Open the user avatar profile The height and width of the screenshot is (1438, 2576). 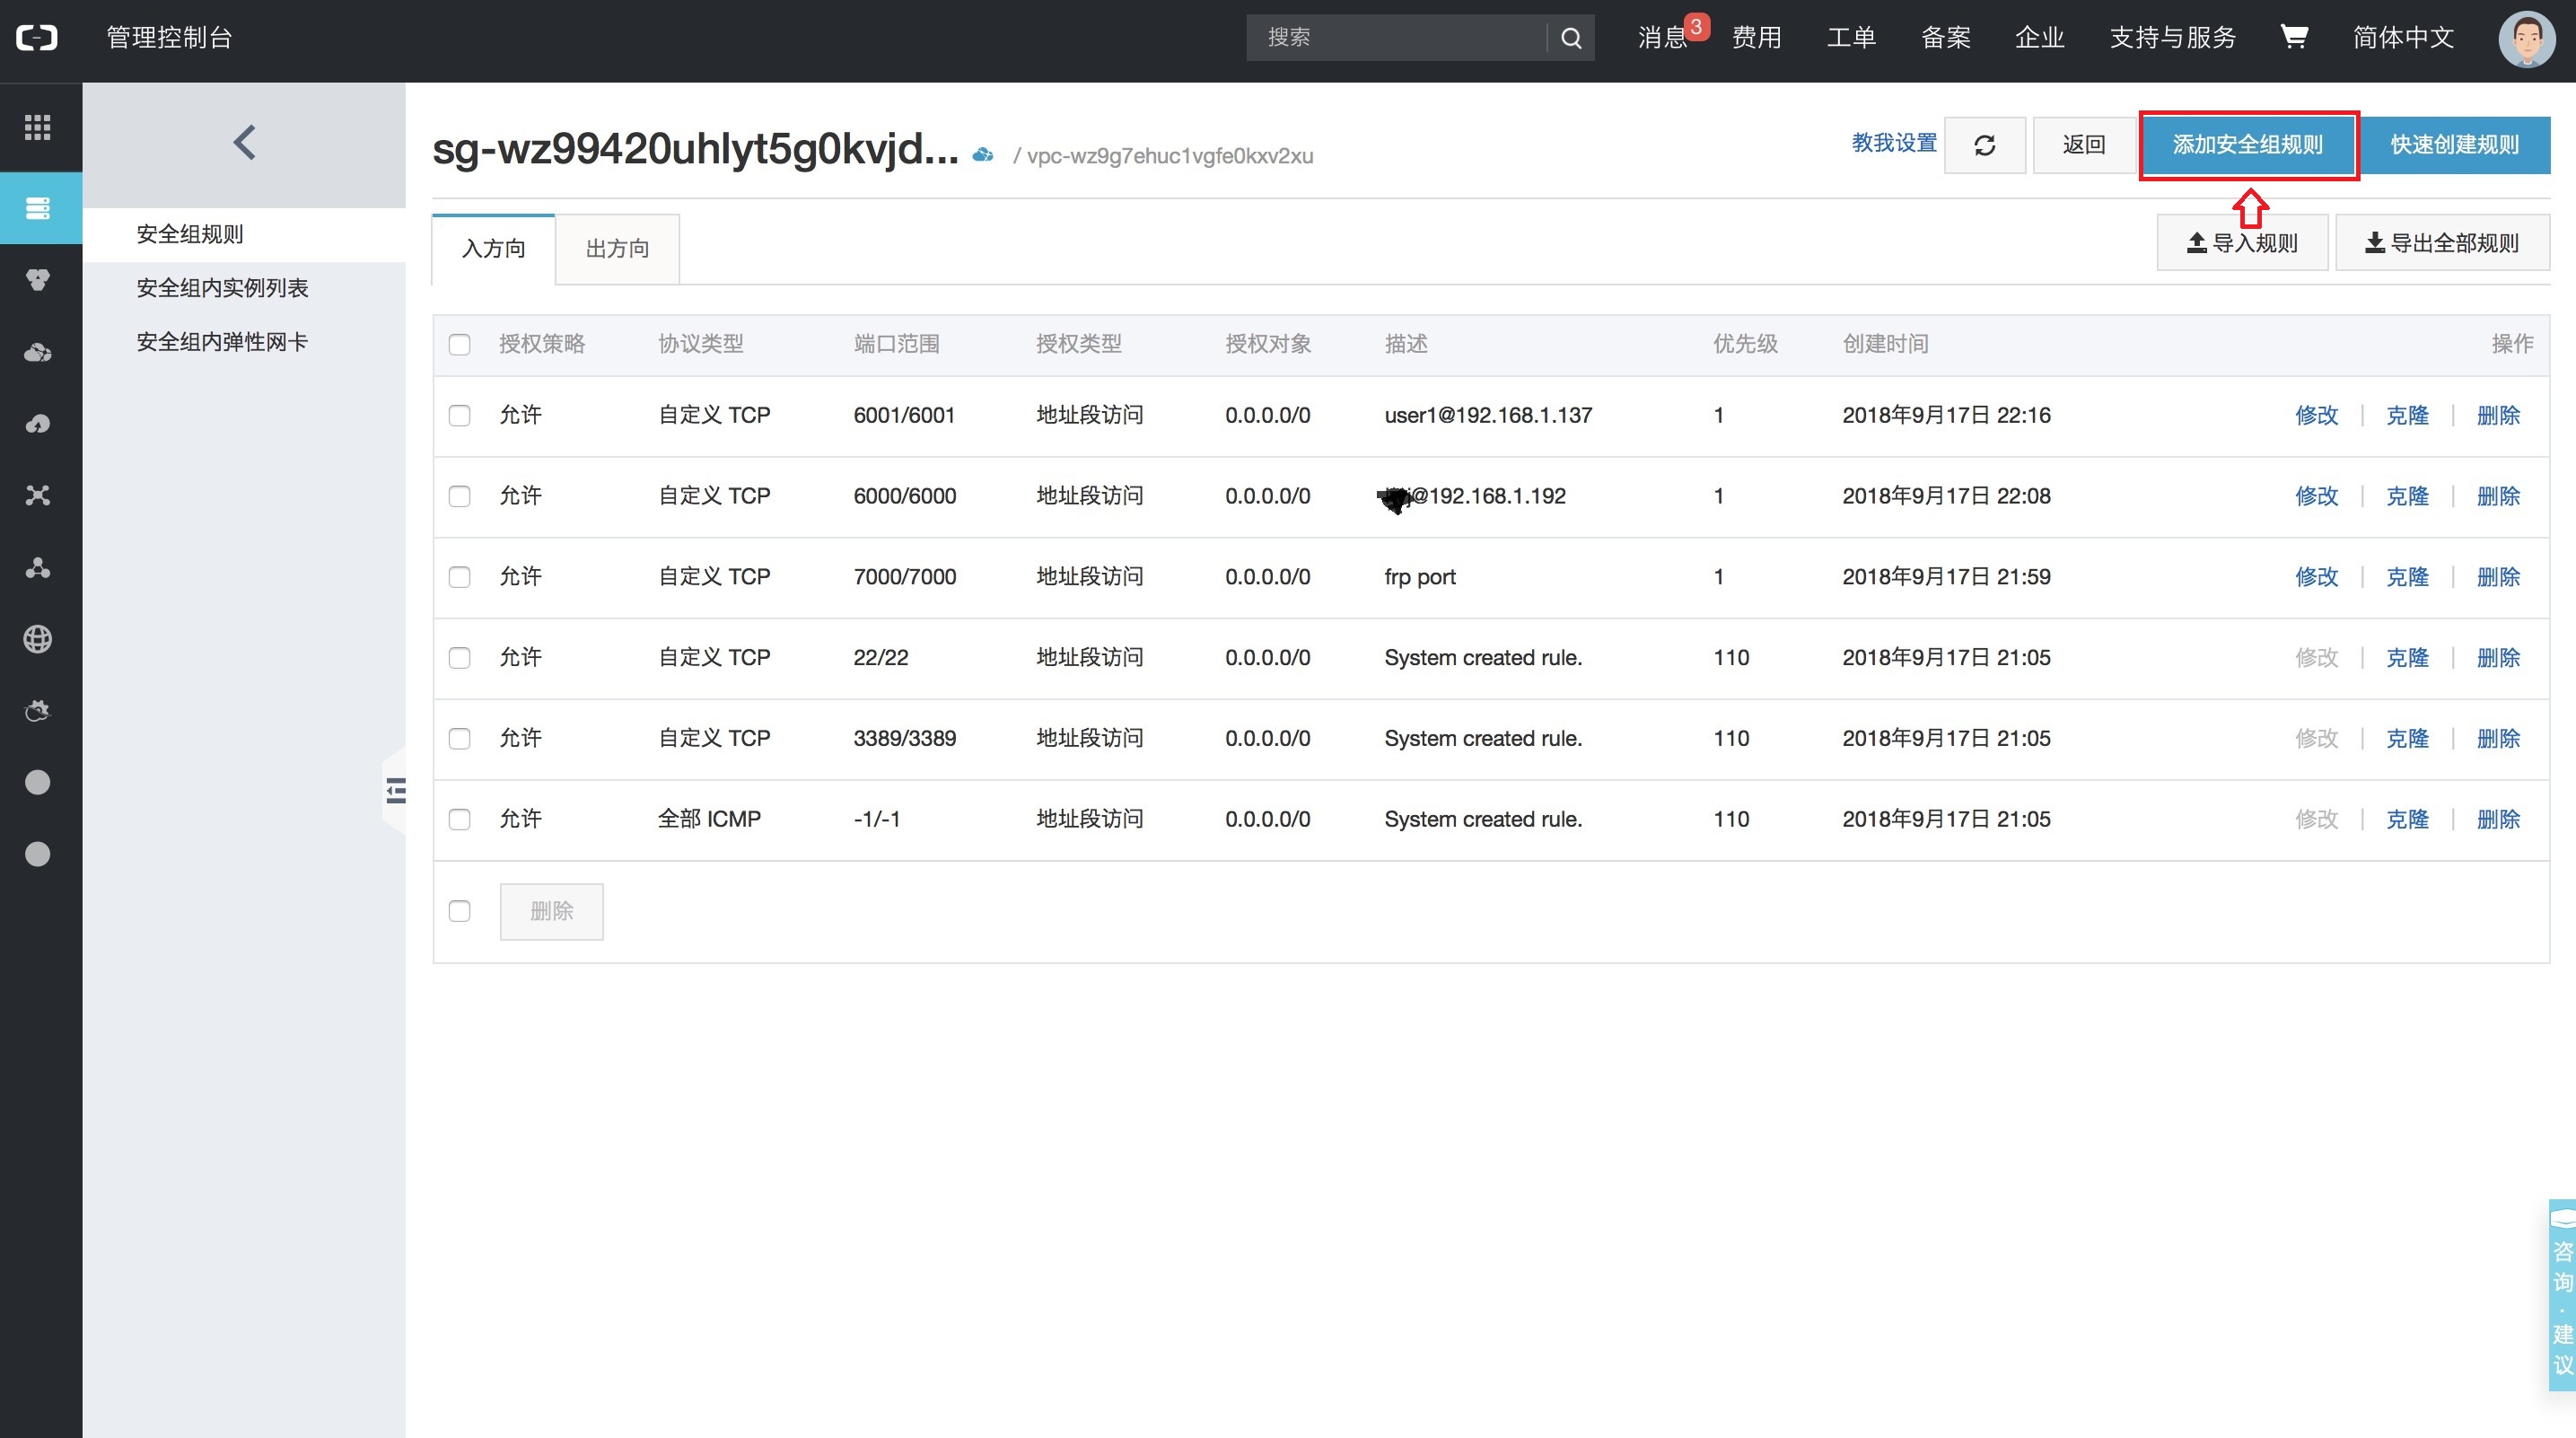point(2526,39)
